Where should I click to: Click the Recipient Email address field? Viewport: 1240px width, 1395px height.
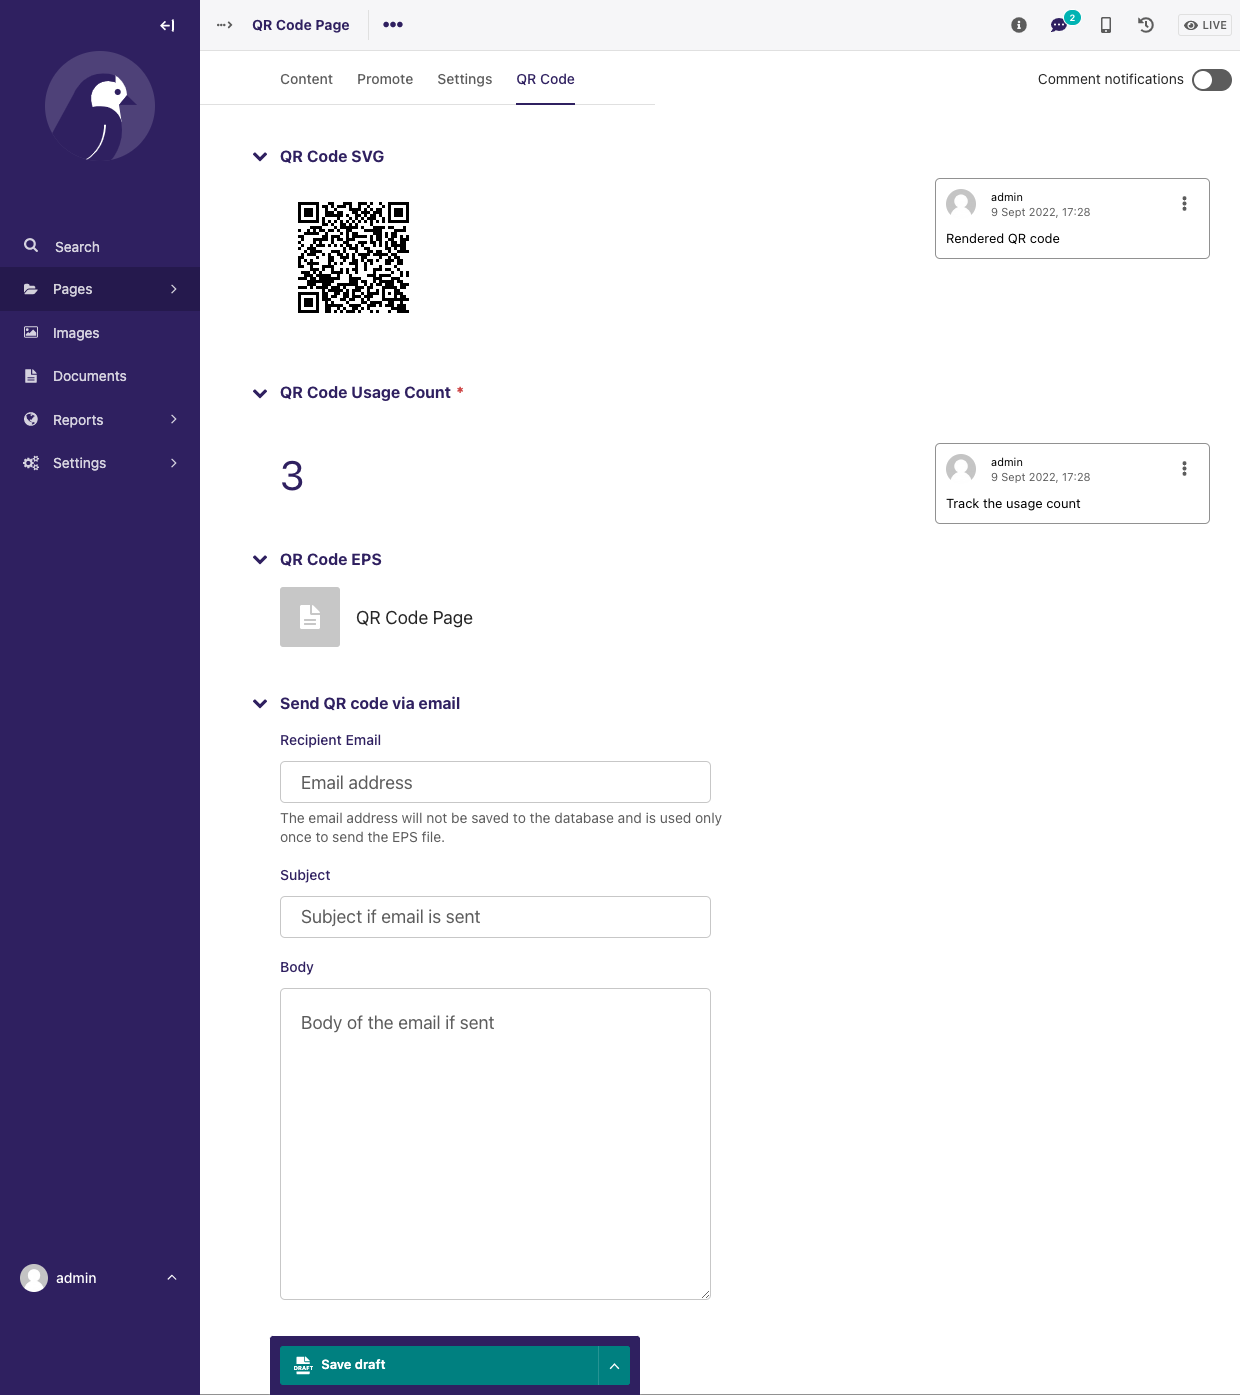[495, 782]
